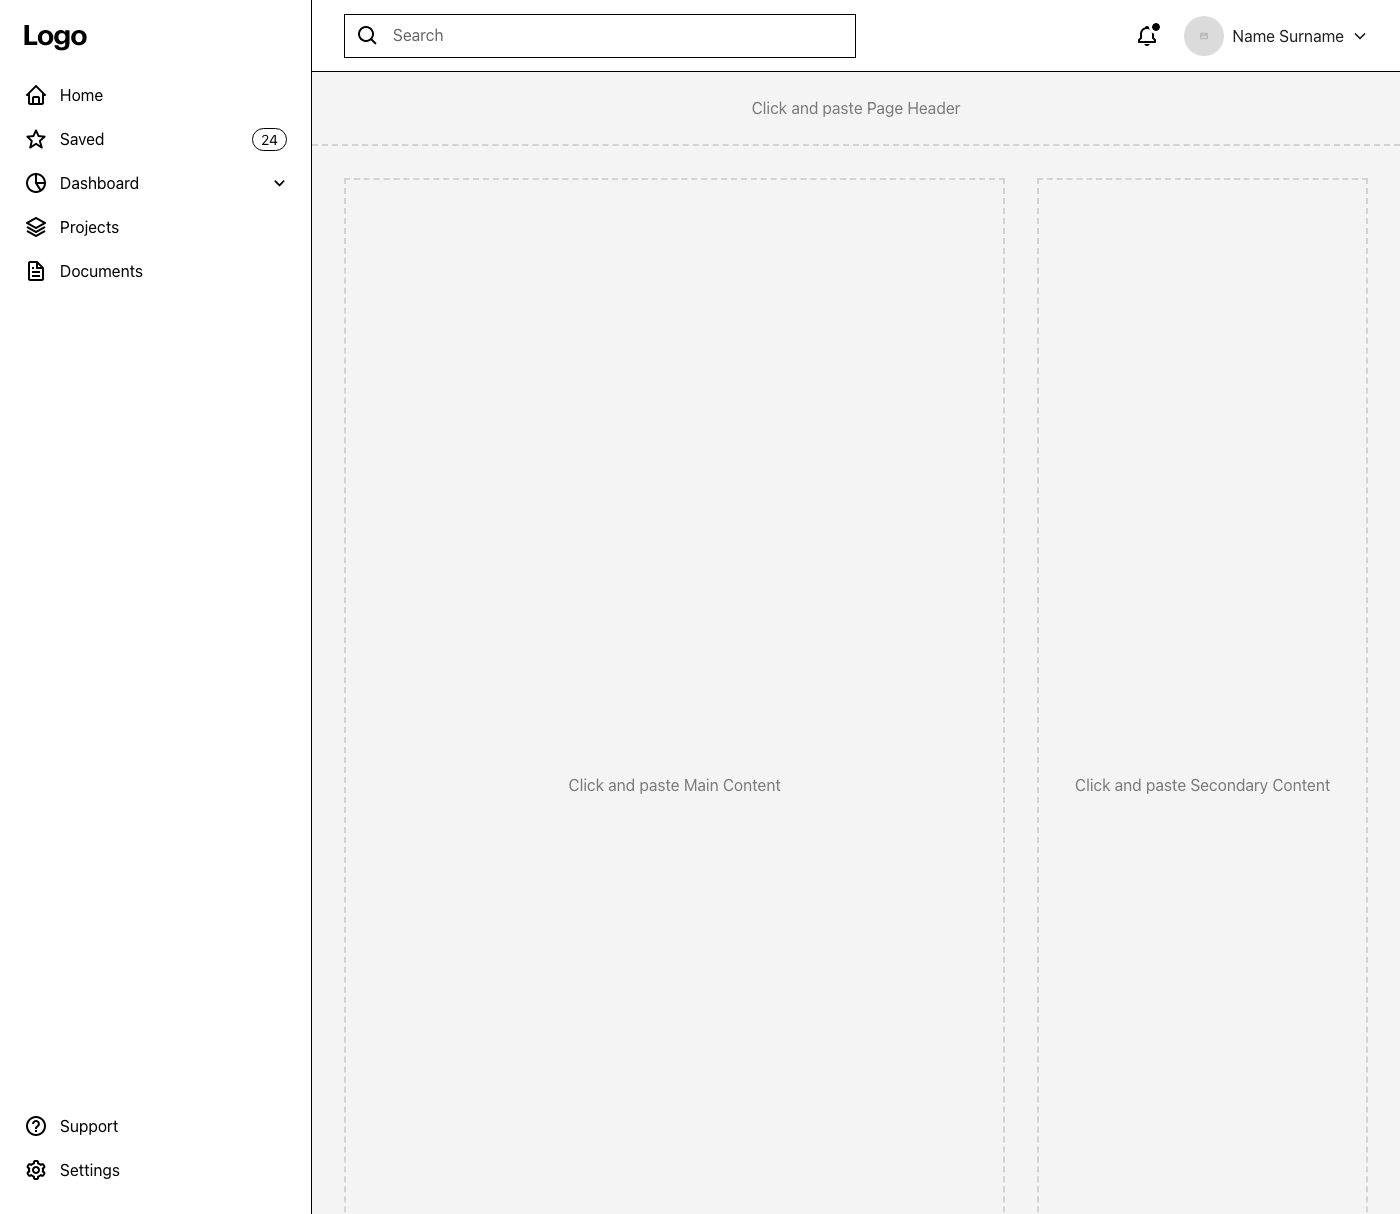Focus the Search input field
Viewport: 1400px width, 1214px height.
[600, 36]
